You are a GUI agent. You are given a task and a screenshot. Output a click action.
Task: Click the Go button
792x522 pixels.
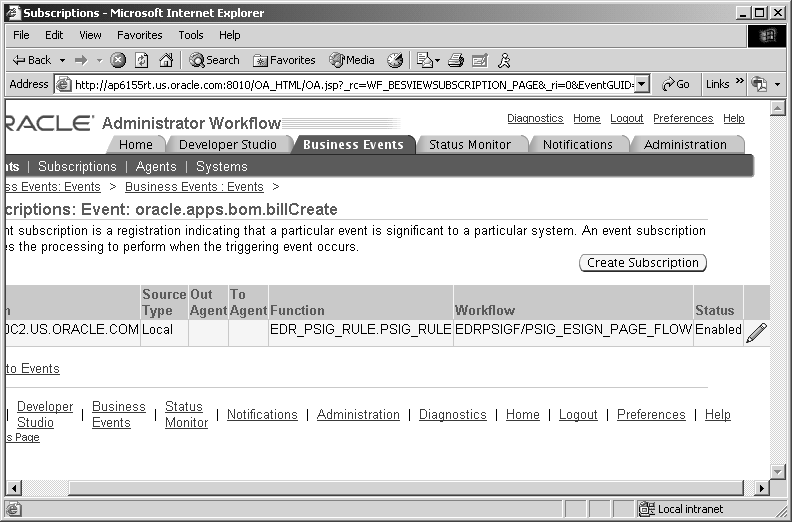(676, 84)
